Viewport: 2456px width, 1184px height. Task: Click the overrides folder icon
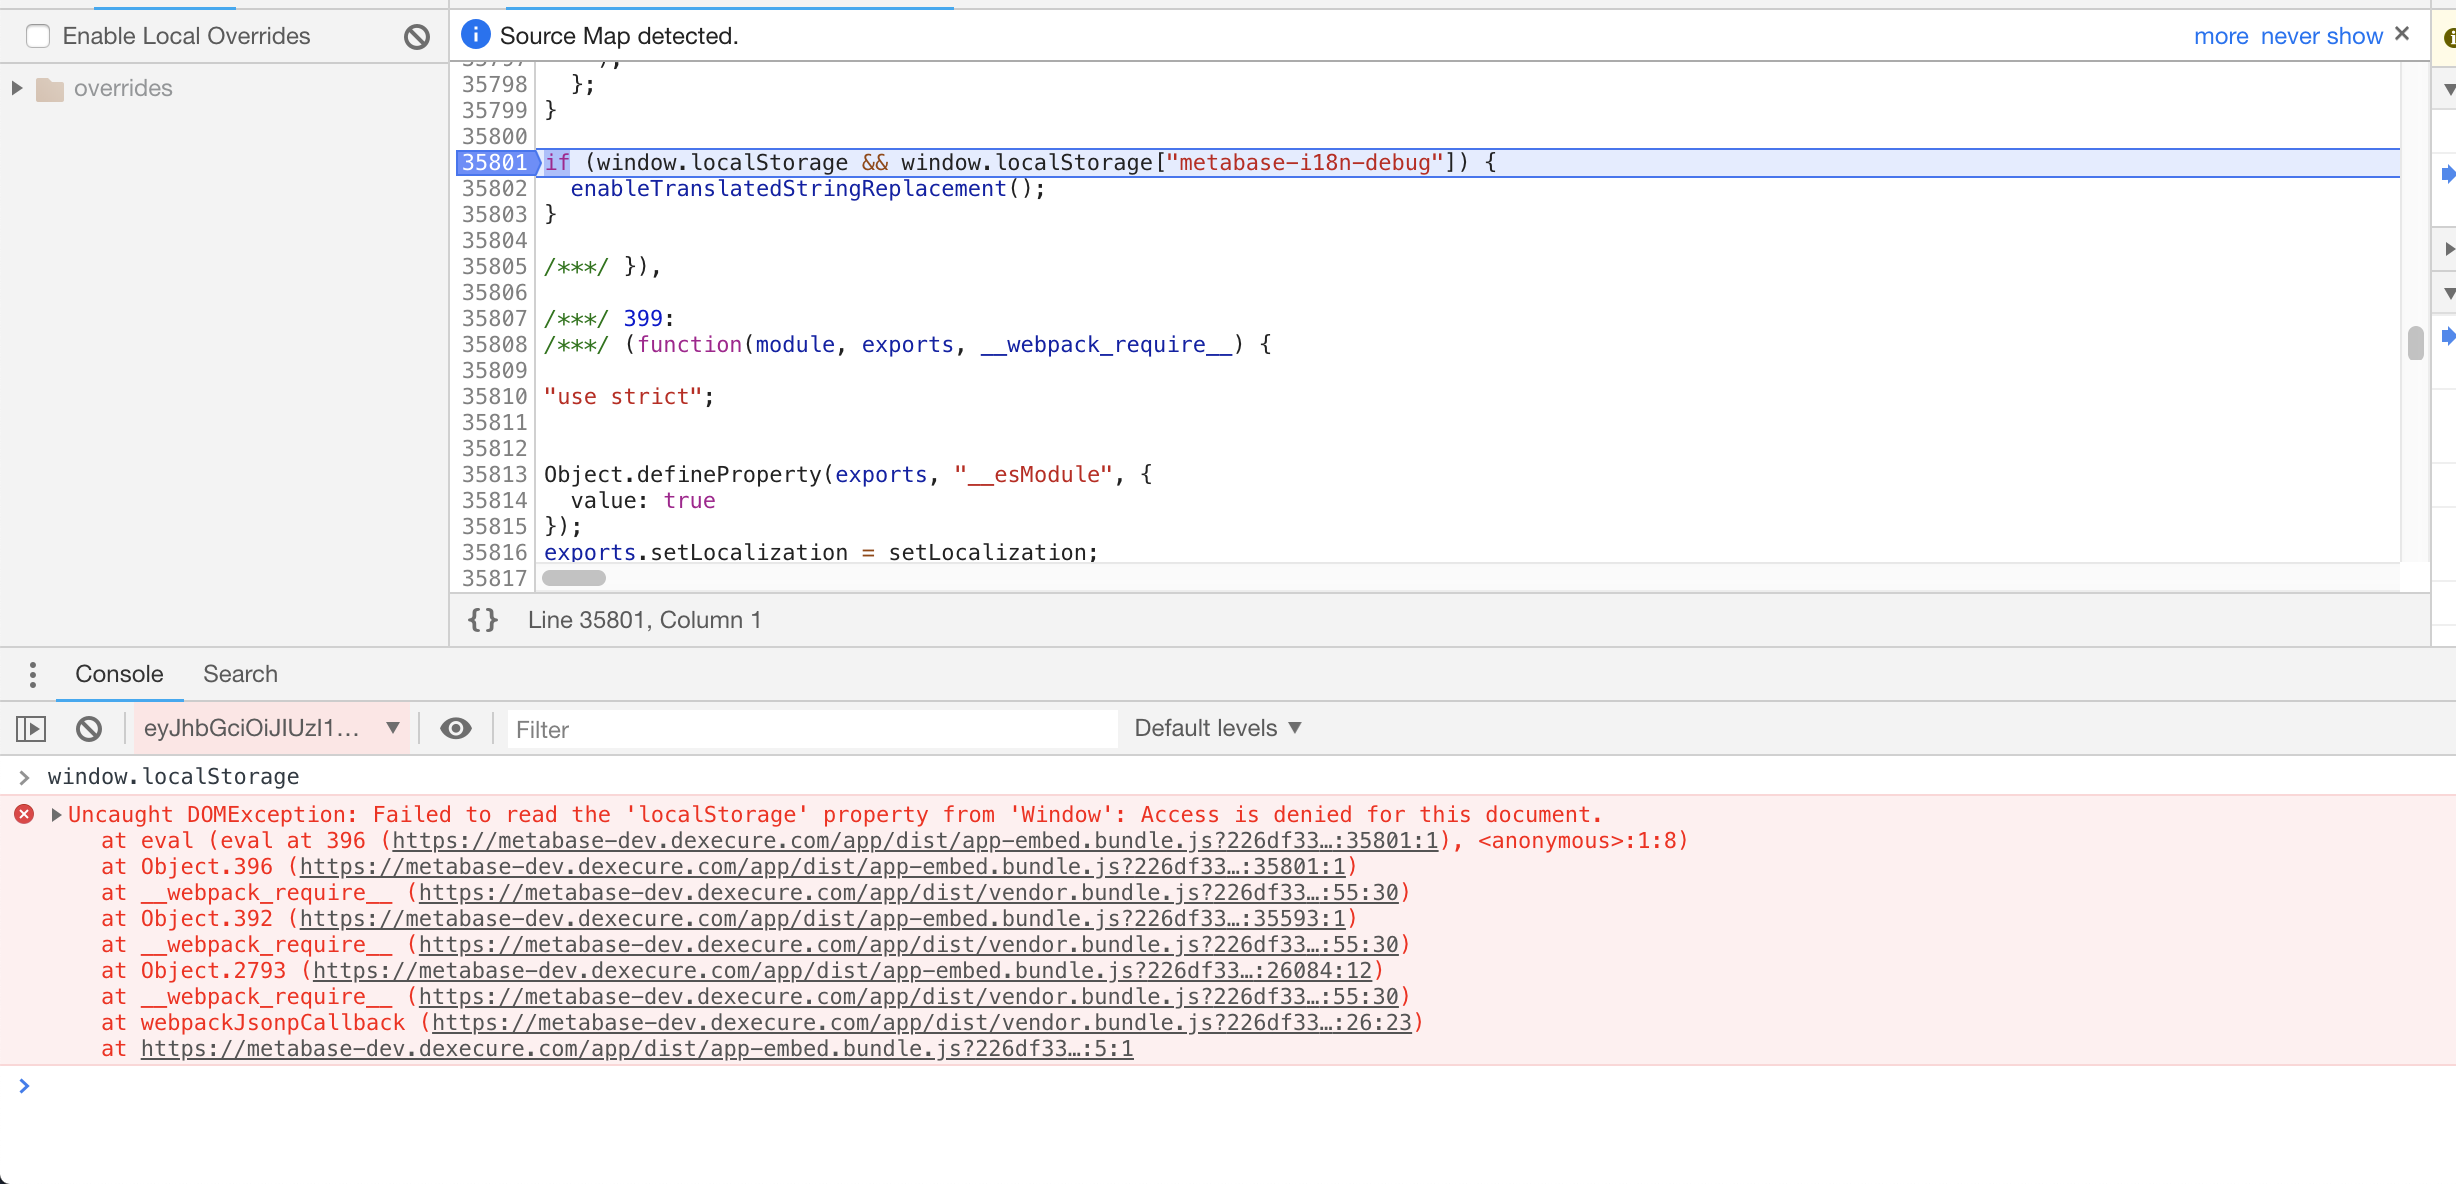coord(48,88)
